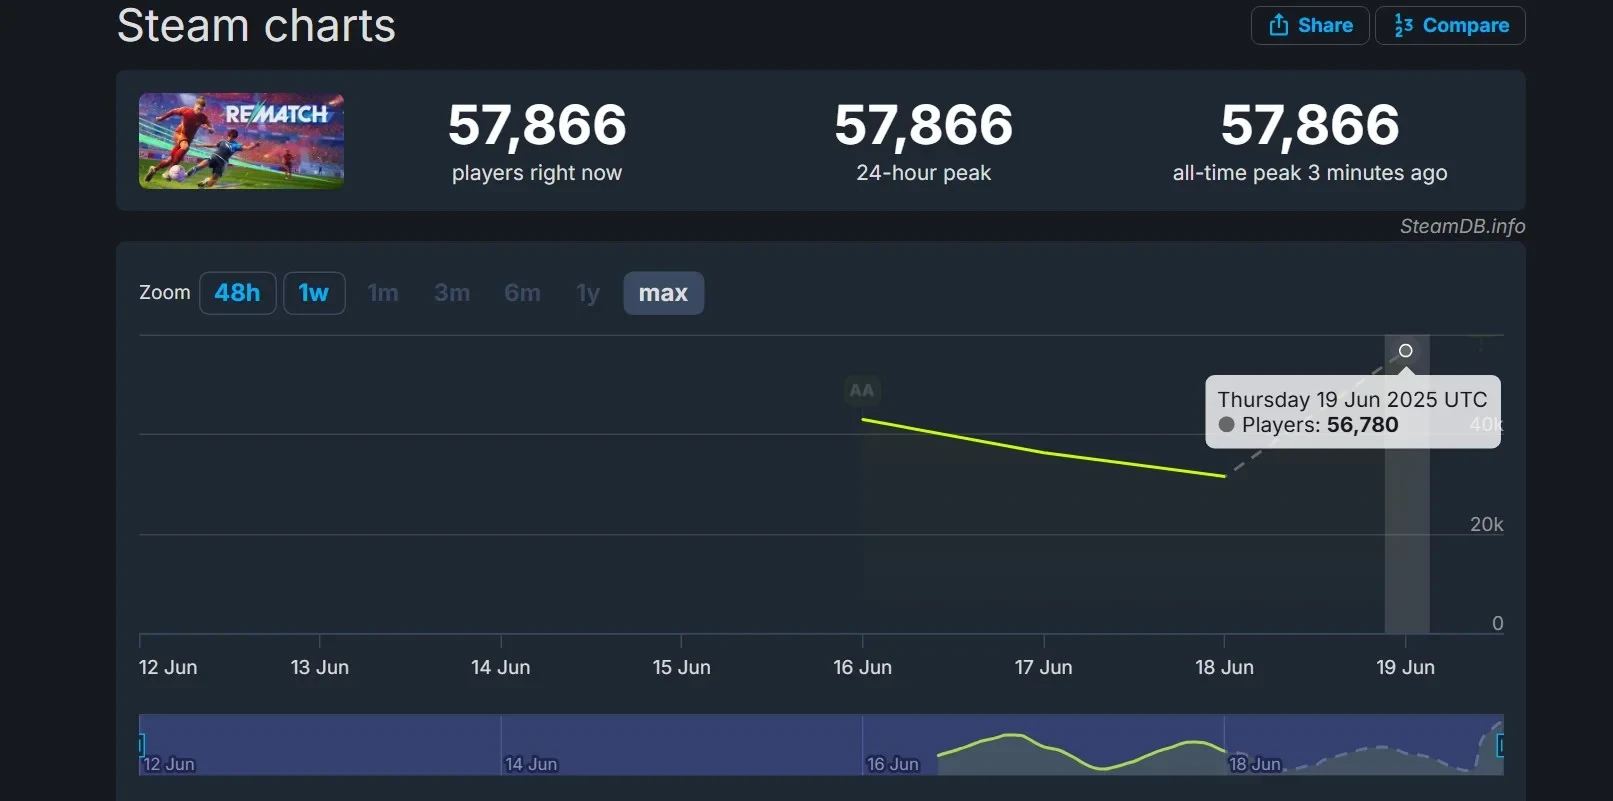
Task: Pick the 6m zoom range
Action: (522, 293)
